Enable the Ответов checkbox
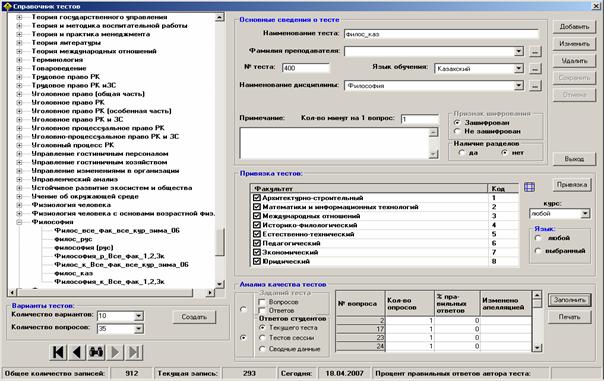The image size is (604, 381). click(262, 311)
